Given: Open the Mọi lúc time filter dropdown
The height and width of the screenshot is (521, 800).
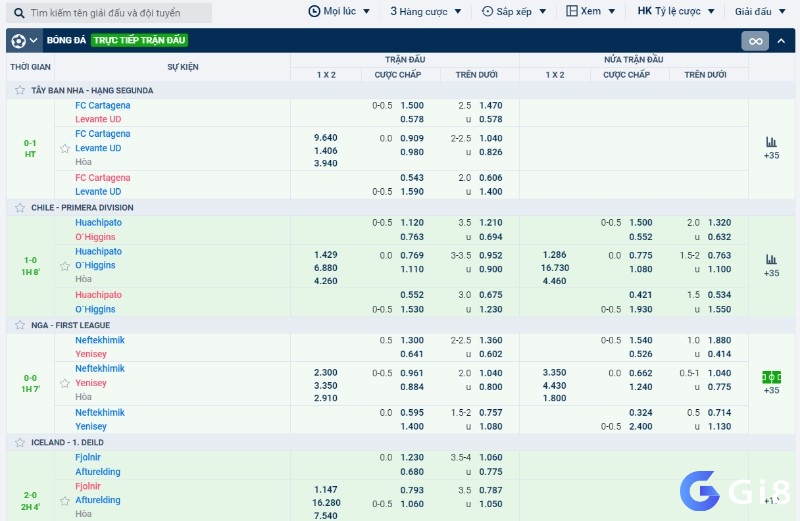Looking at the screenshot, I should point(339,11).
